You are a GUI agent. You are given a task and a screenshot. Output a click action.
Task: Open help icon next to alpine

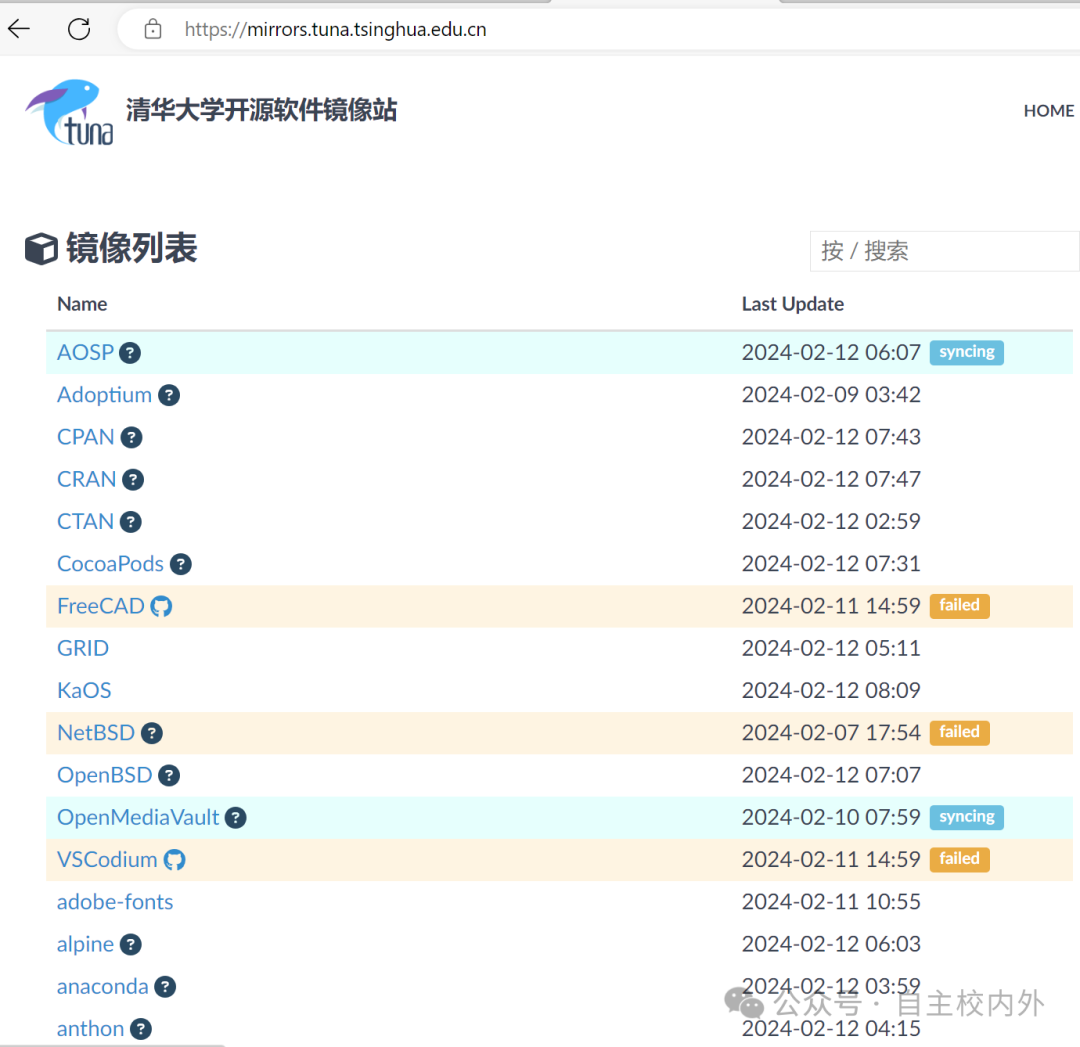(x=130, y=944)
